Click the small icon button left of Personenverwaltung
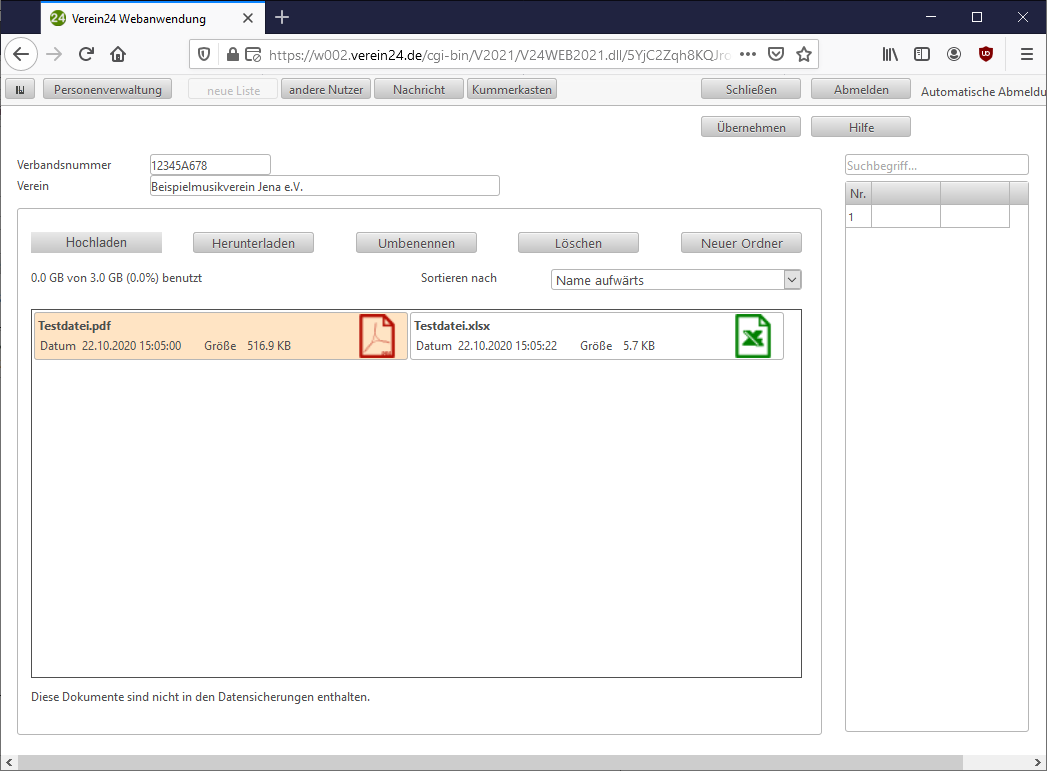 [20, 90]
